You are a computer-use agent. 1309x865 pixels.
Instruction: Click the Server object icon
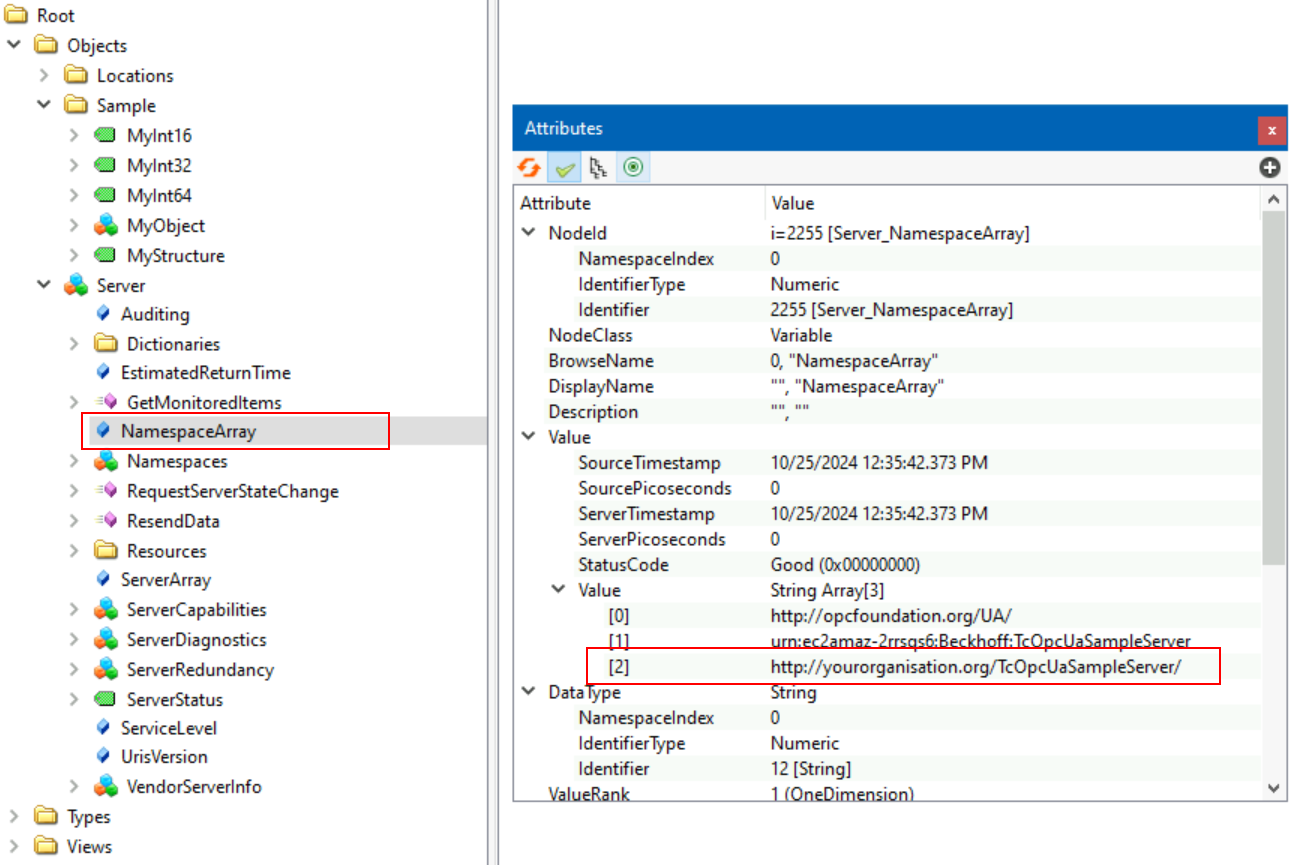click(75, 285)
